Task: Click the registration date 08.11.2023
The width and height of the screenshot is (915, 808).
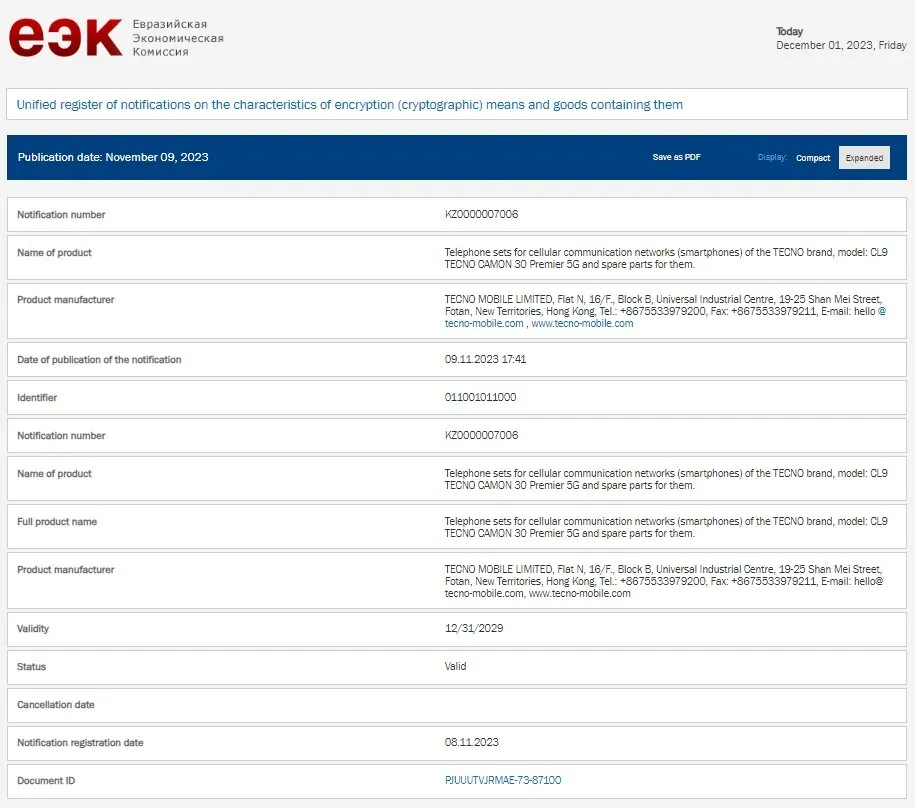Action: [471, 742]
